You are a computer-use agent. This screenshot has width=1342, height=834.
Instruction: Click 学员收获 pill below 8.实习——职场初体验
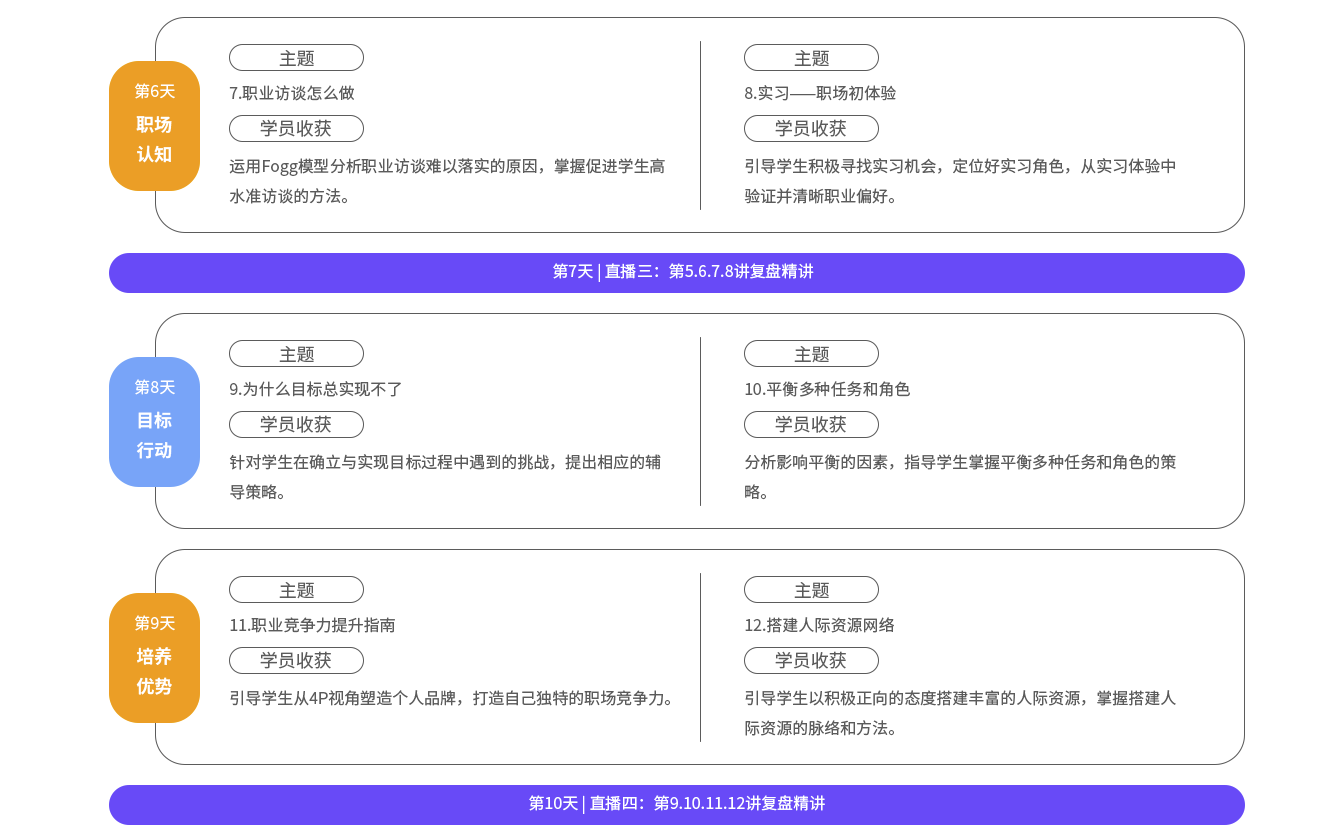pyautogui.click(x=811, y=129)
